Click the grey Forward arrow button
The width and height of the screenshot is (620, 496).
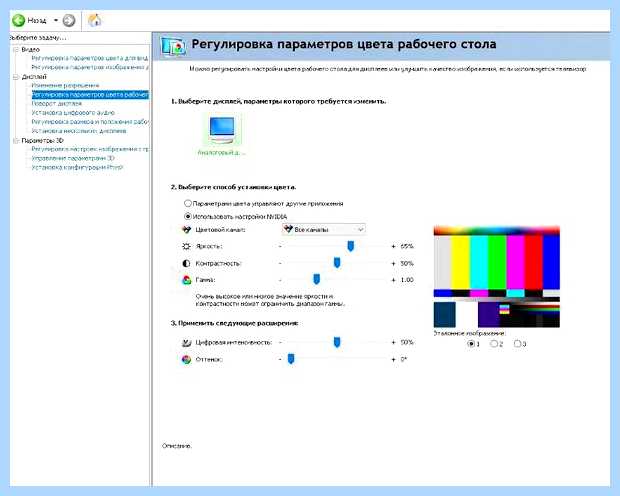(x=69, y=20)
